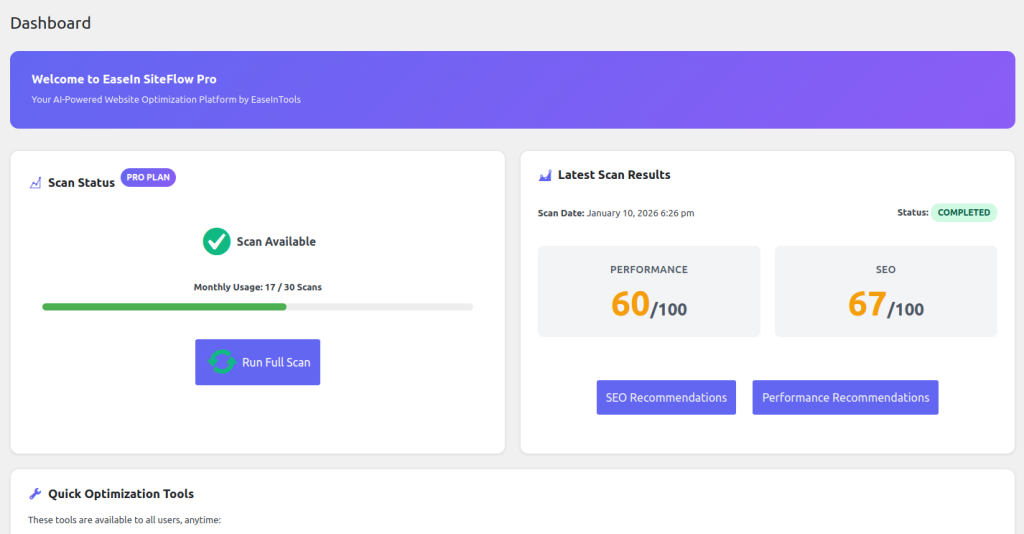Click the AI-Powered Website Optimization Platform subtitle
Screen dimensions: 1024x534
(x=166, y=100)
